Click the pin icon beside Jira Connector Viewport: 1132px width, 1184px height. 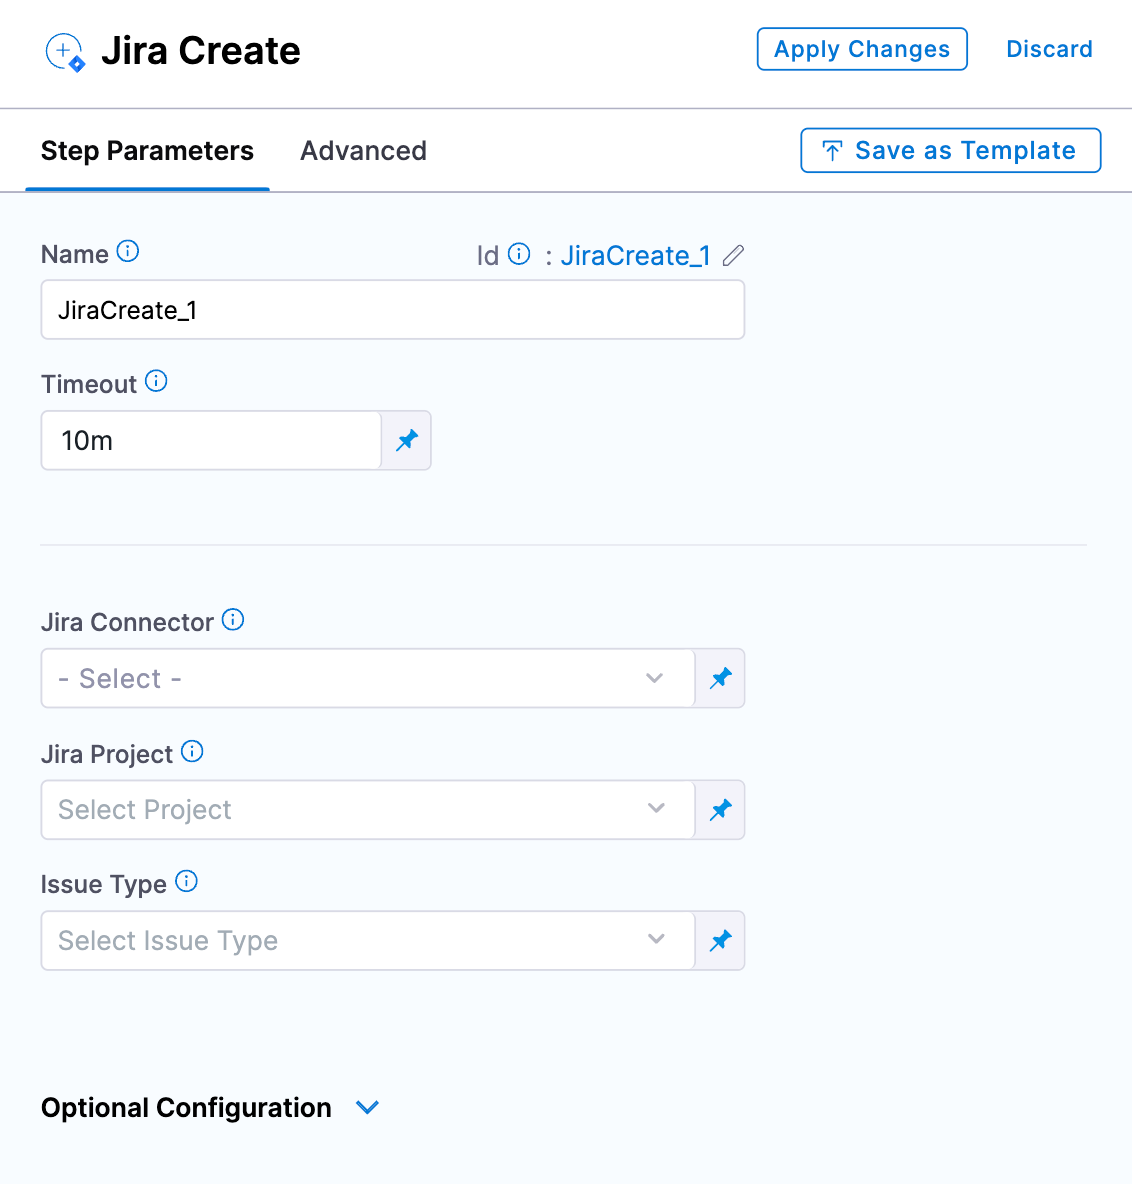[720, 679]
